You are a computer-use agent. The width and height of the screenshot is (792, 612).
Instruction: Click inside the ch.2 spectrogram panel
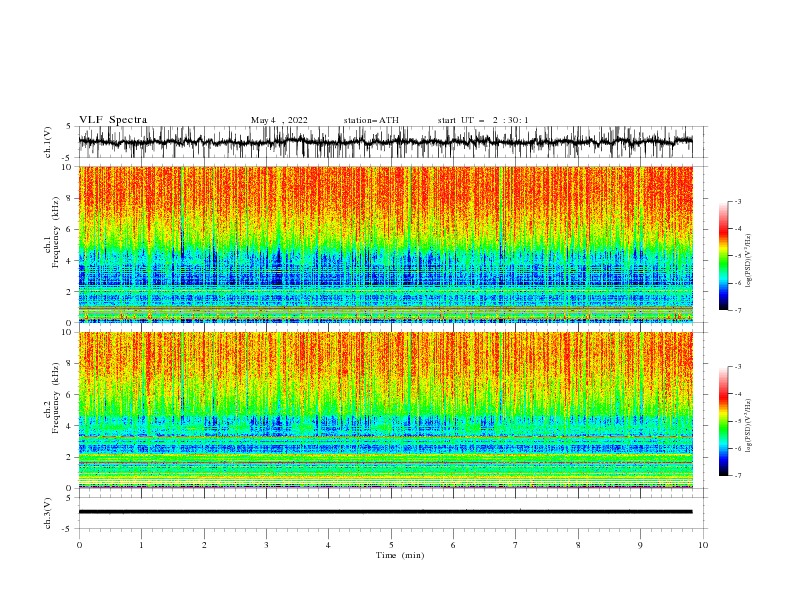click(385, 410)
